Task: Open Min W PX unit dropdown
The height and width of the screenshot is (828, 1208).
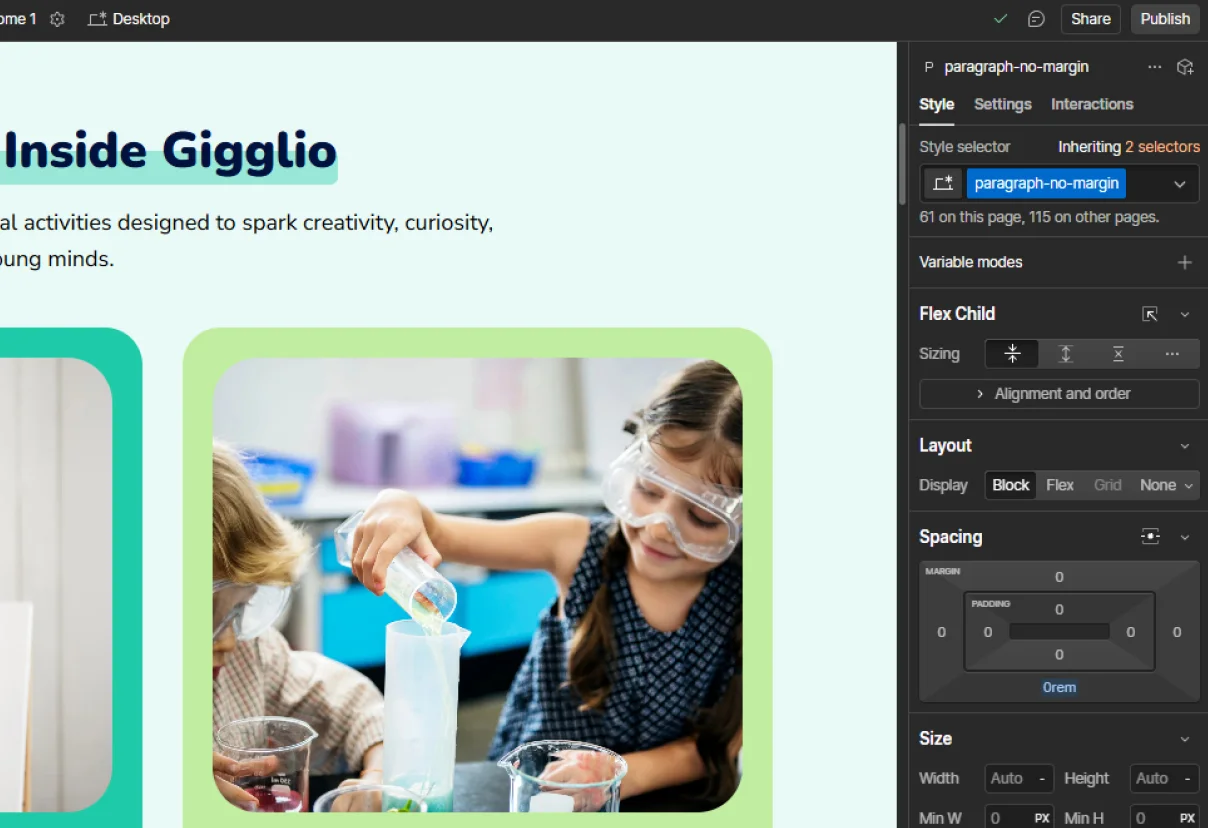Action: [x=1042, y=818]
